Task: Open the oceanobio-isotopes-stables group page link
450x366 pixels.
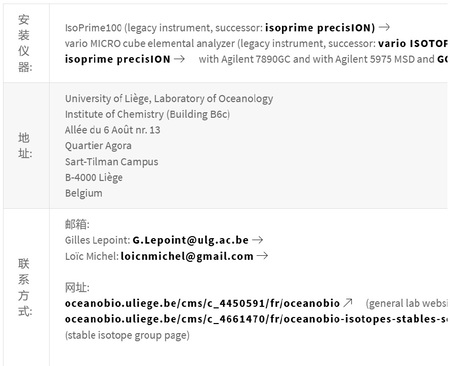Action: tap(256, 319)
